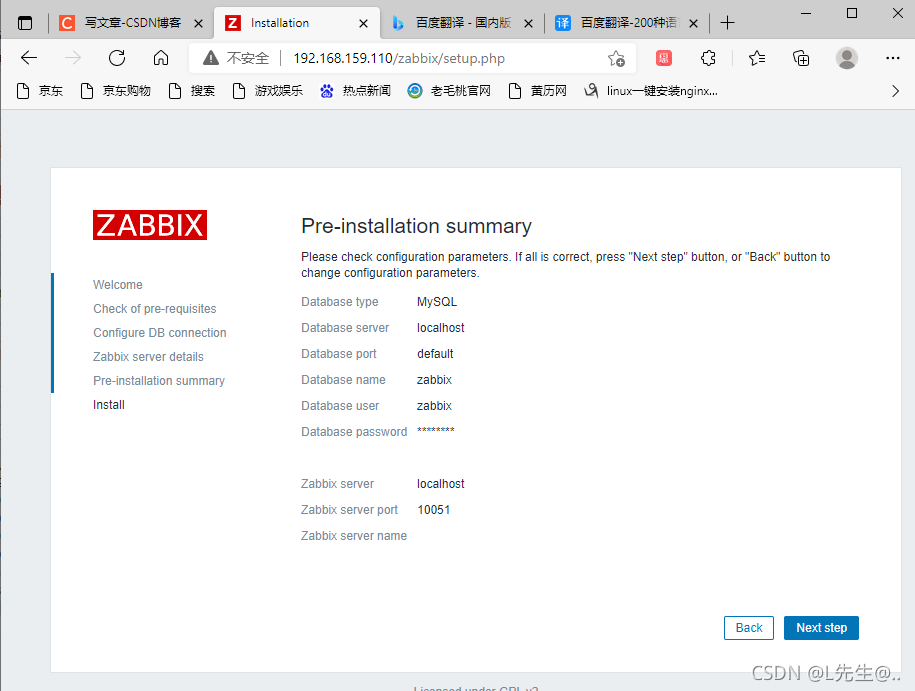The width and height of the screenshot is (915, 691).
Task: Click the Database port default value
Action: (435, 354)
